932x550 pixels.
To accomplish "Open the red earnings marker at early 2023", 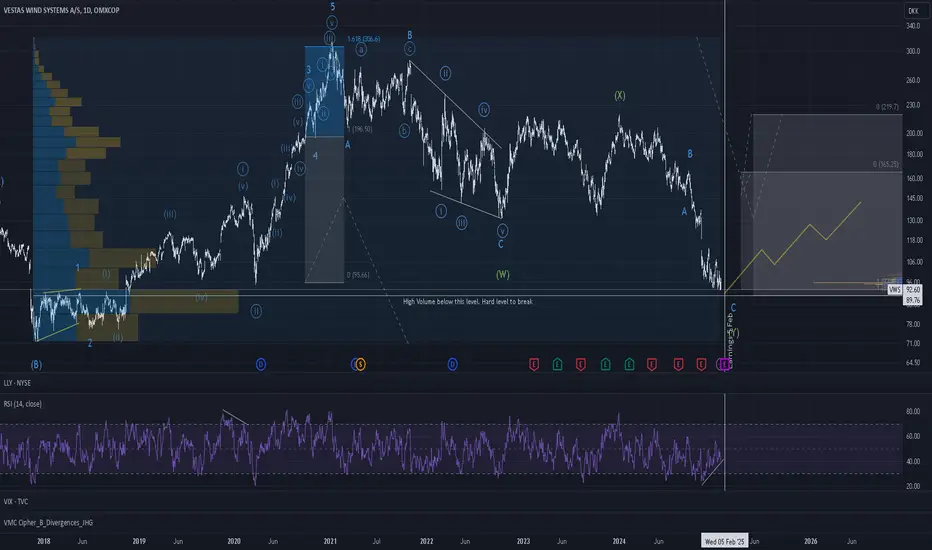I will coord(534,364).
